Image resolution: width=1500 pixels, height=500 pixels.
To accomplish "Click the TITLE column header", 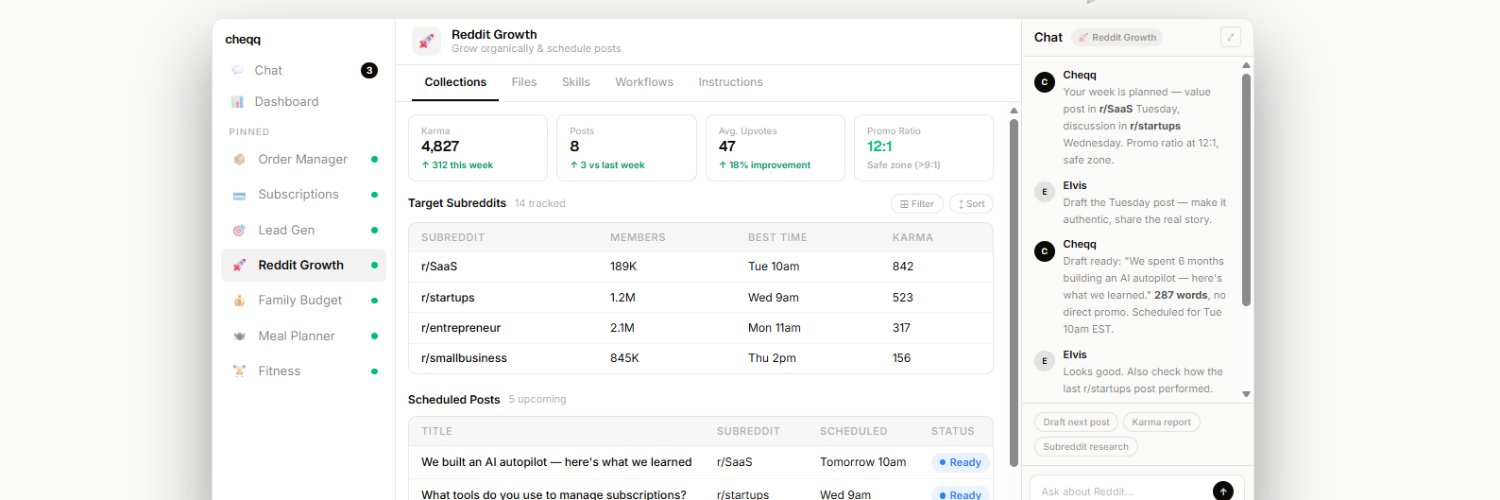I will 436,432.
